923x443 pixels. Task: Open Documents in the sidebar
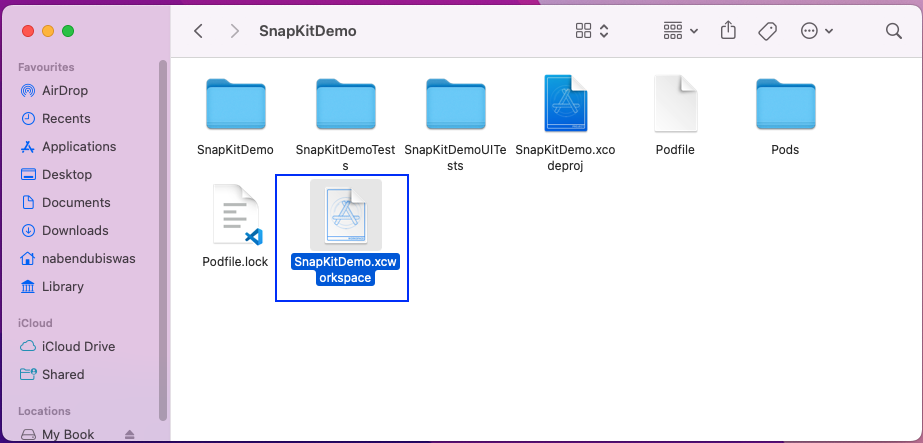65,202
